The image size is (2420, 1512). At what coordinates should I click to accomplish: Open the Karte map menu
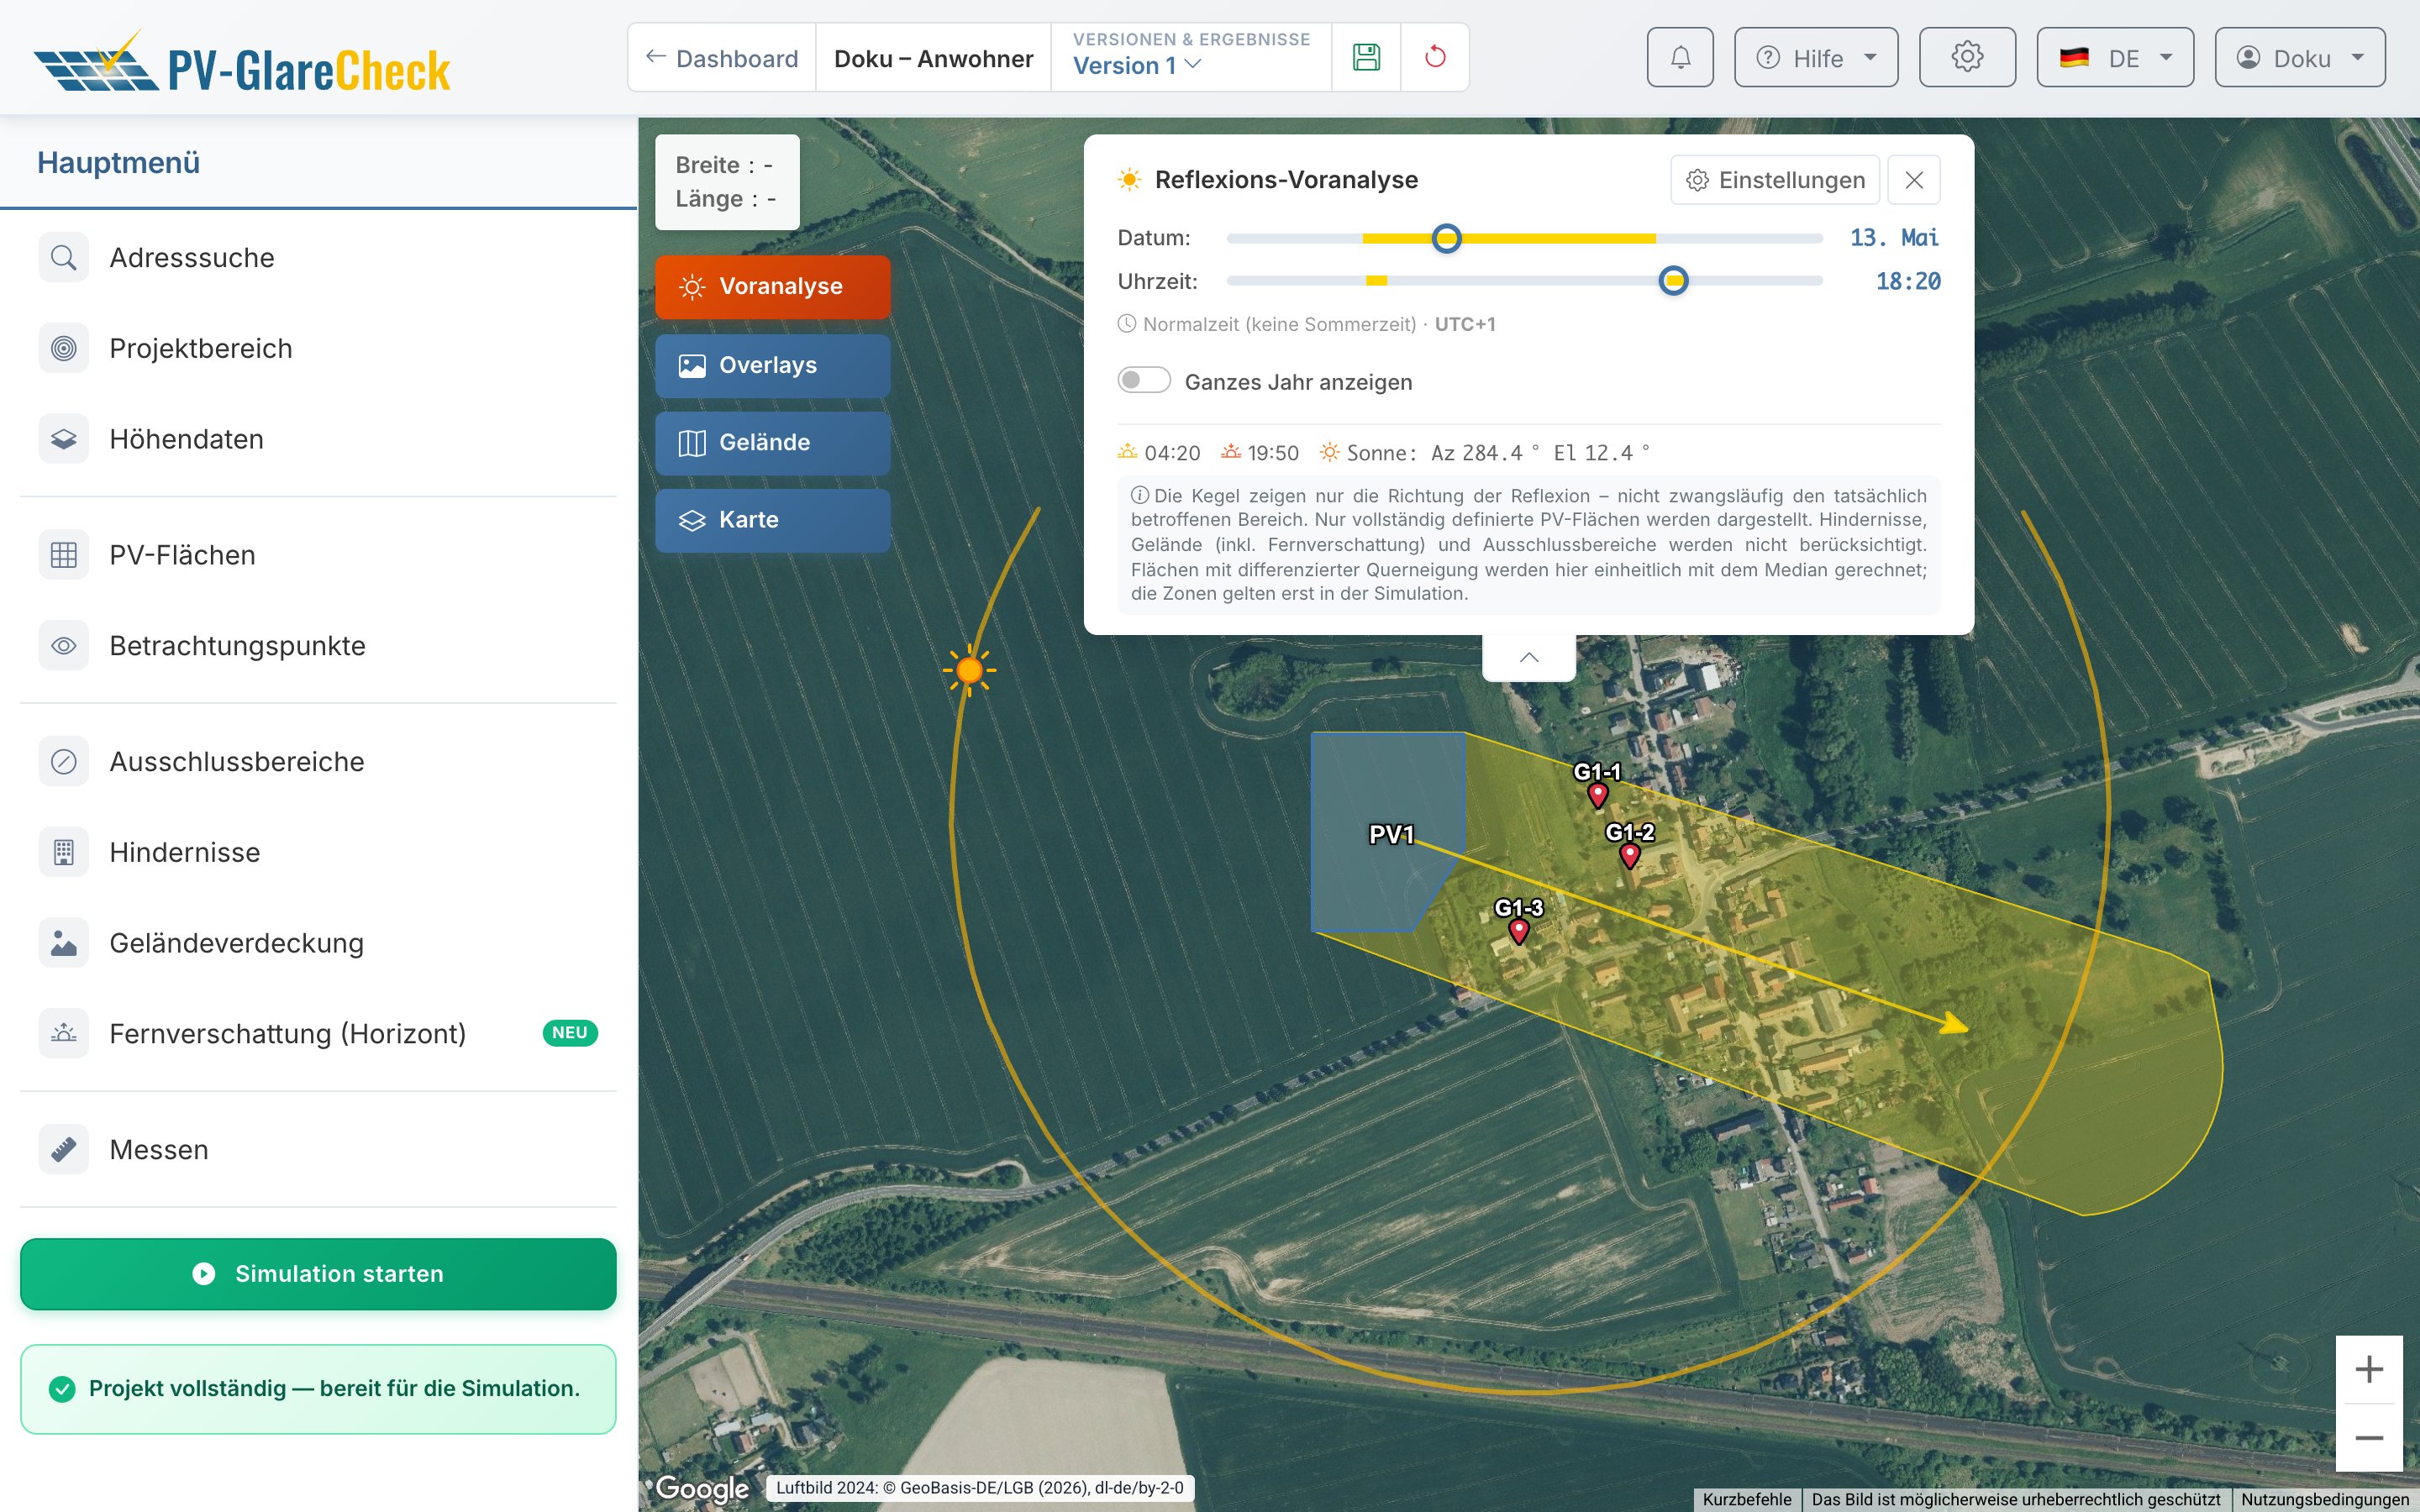point(773,520)
